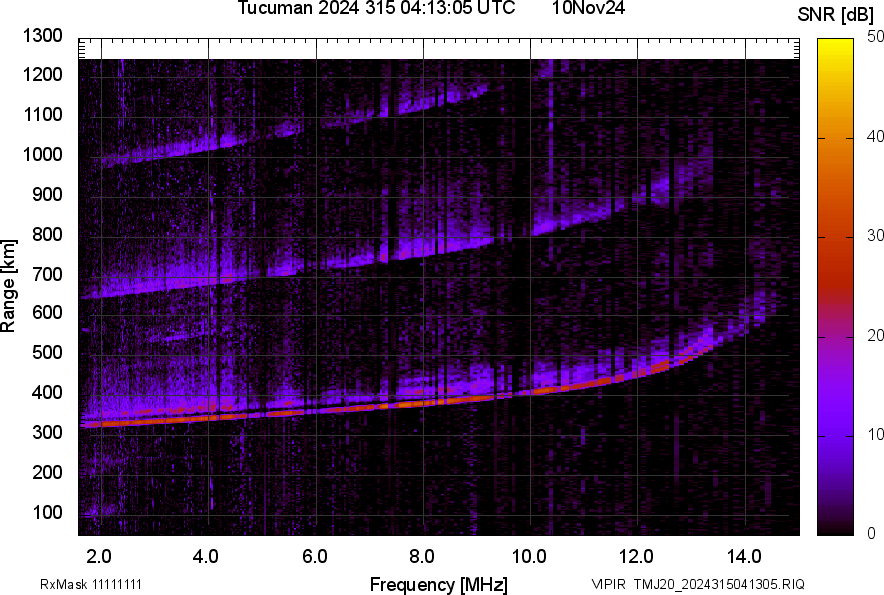Click the '8.0' frequency tick label

[422, 557]
